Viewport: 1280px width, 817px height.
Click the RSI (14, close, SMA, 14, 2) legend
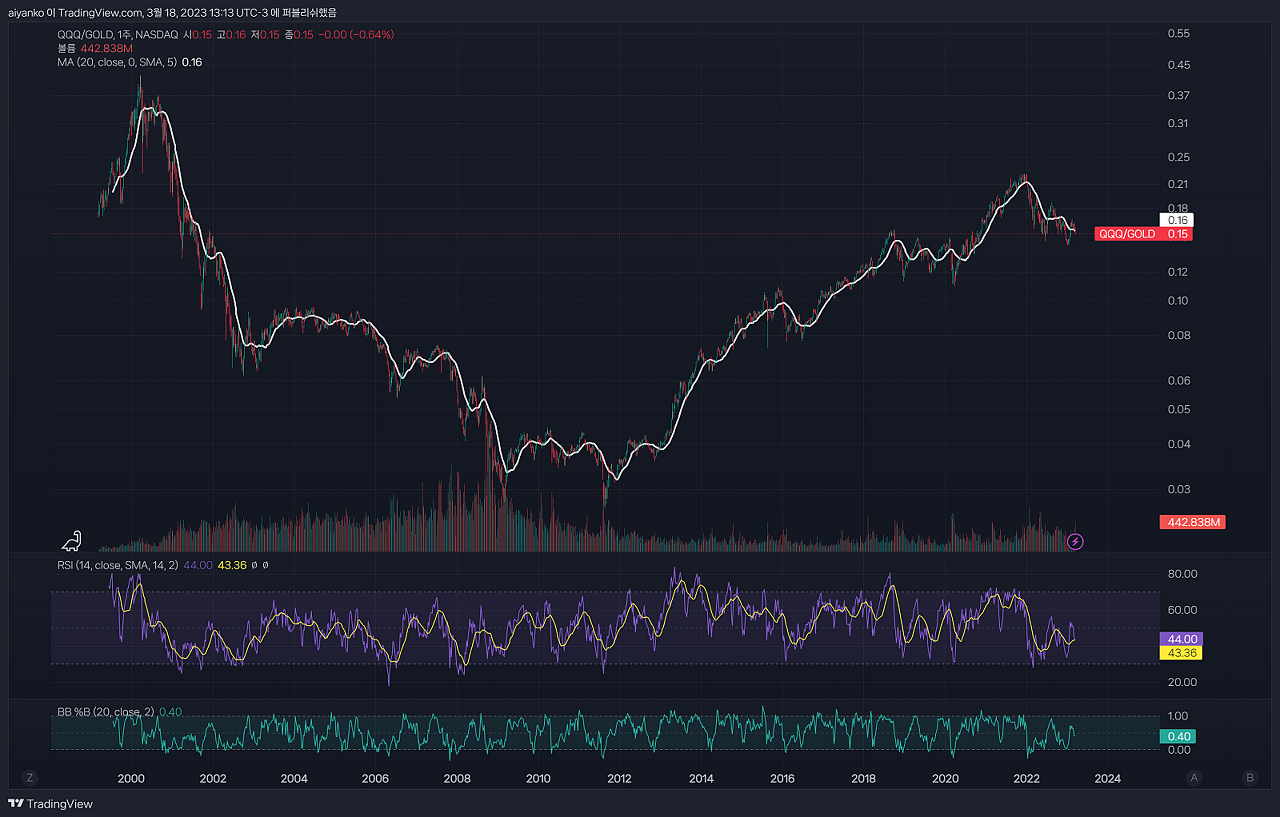coord(117,565)
